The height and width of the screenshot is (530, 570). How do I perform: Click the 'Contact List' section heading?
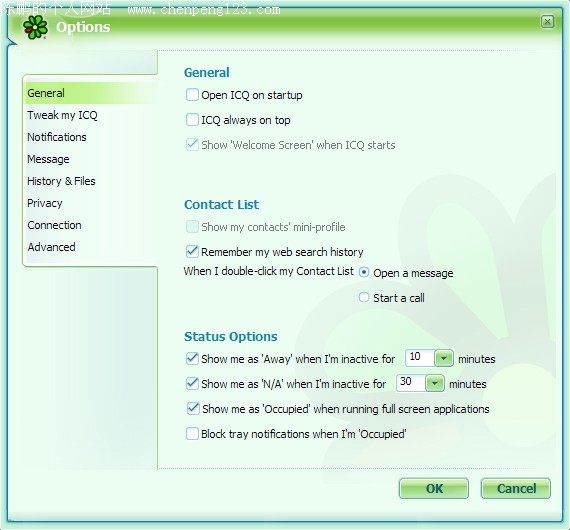pos(221,205)
